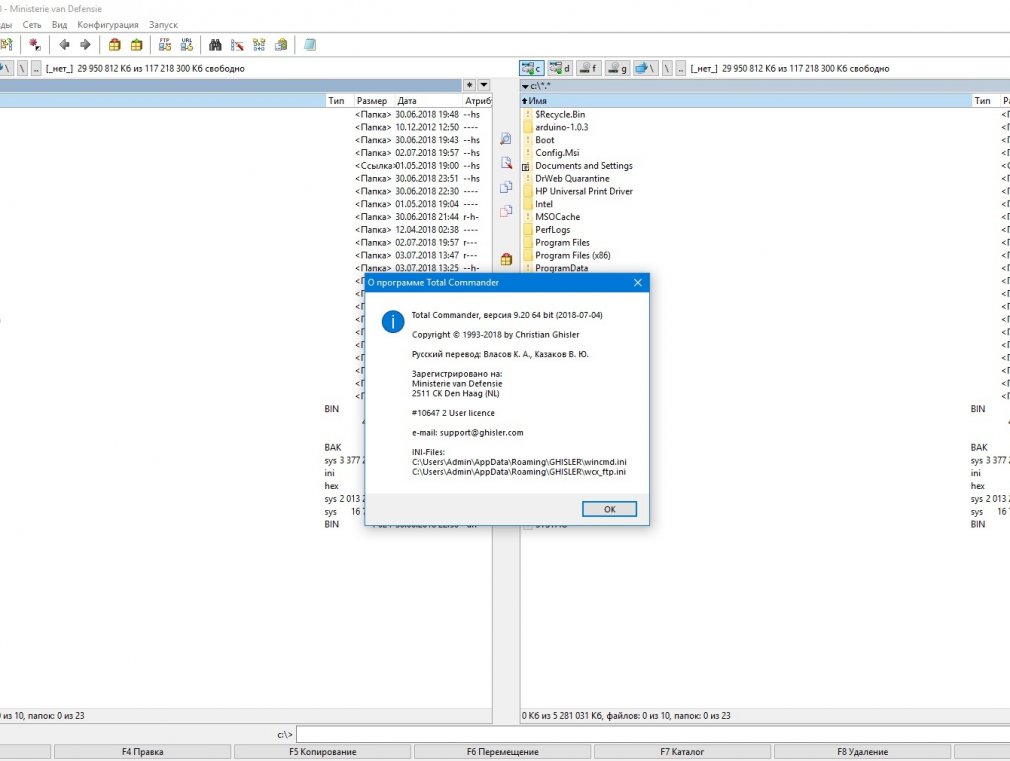Click the Pack icon in the middle bar
Screen dimensions: 1010x761
506,259
